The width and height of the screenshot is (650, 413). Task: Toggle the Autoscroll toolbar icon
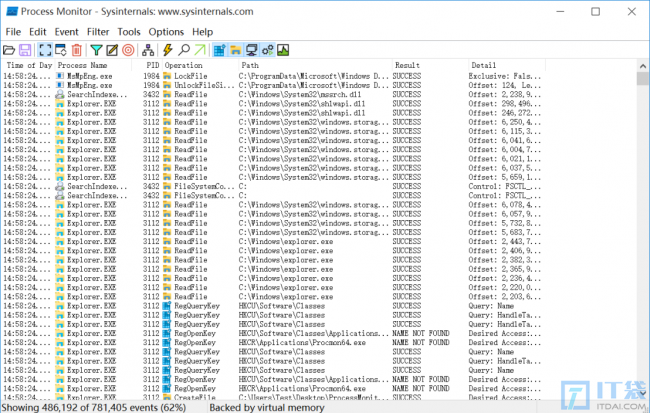(61, 50)
